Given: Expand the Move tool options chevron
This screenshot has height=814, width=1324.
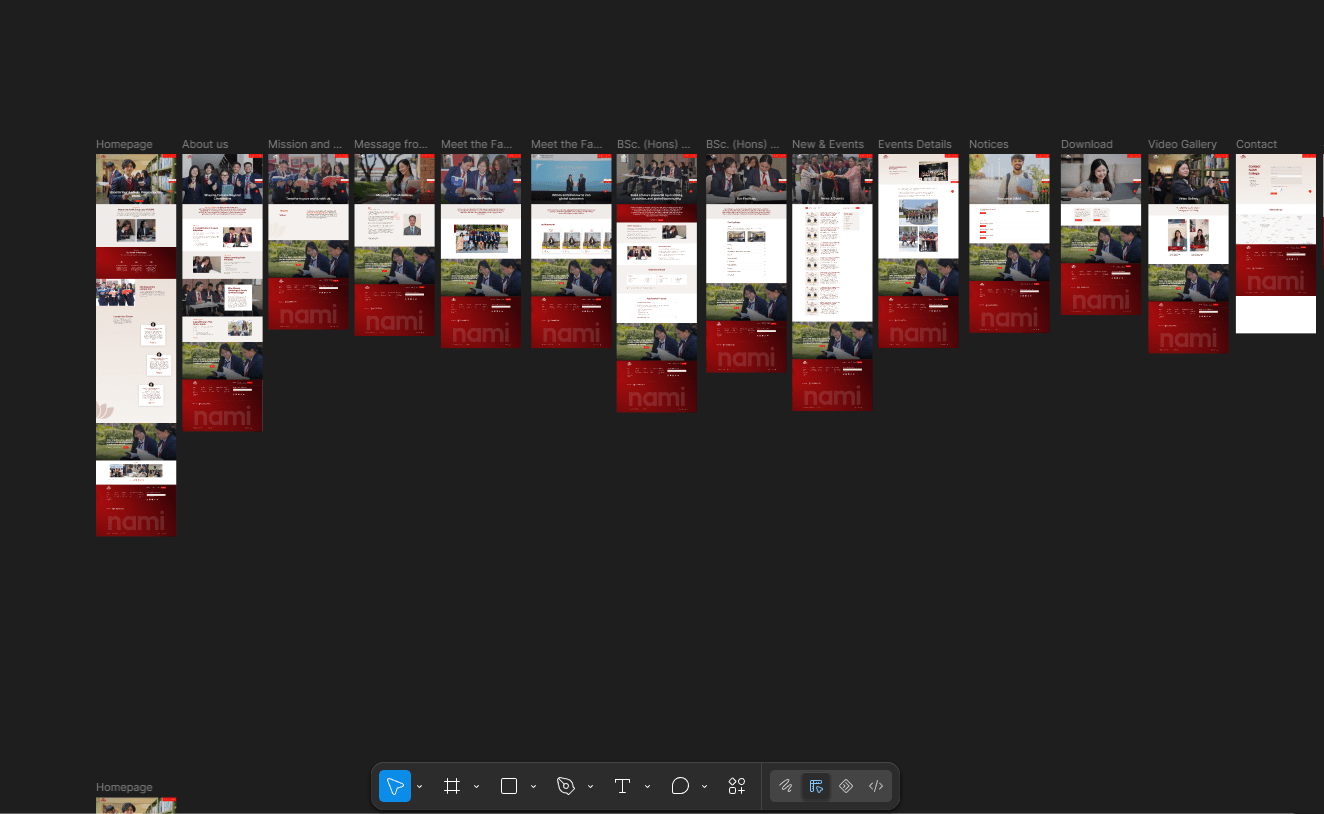Looking at the screenshot, I should click(x=419, y=787).
